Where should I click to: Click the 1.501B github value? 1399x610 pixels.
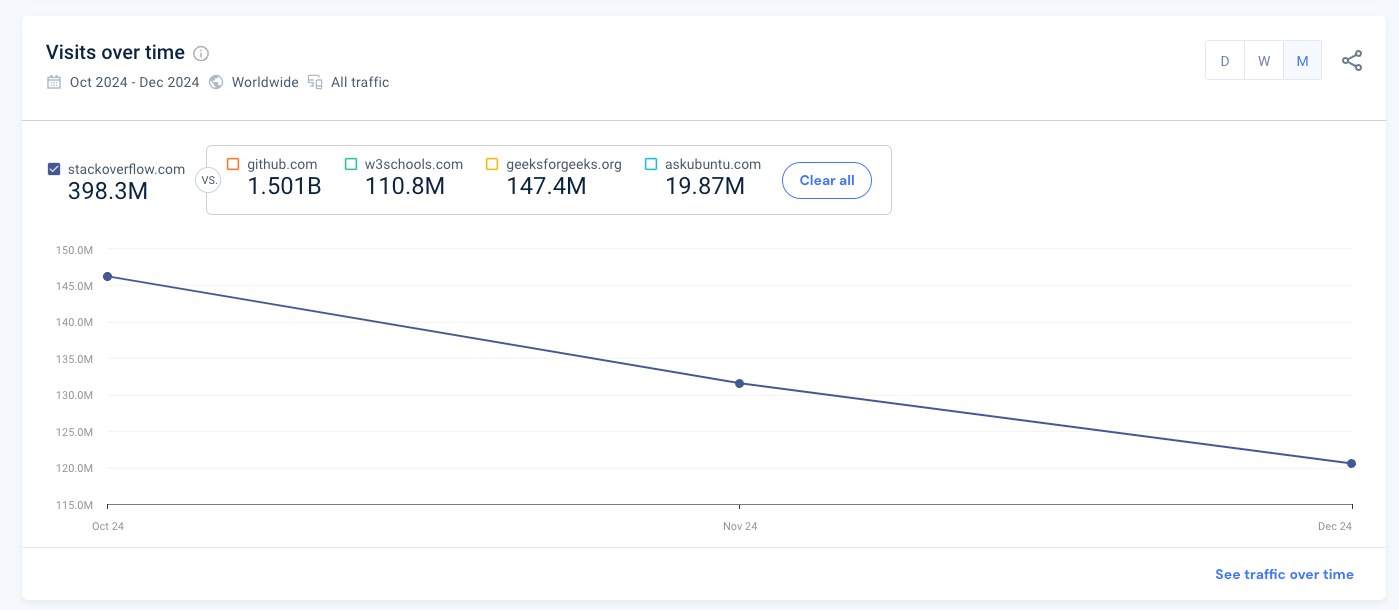tap(285, 186)
